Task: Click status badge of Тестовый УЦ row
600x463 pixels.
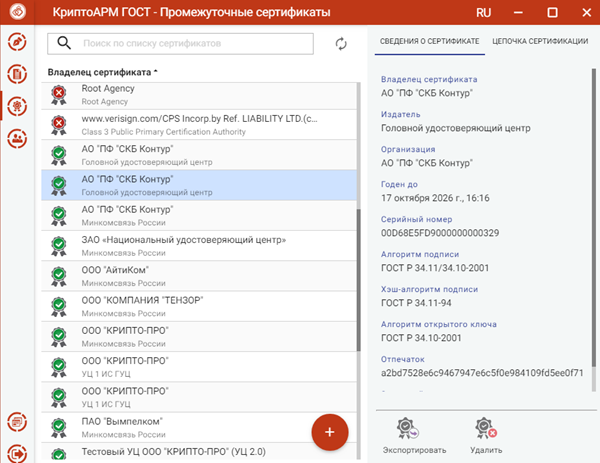Action: point(59,454)
